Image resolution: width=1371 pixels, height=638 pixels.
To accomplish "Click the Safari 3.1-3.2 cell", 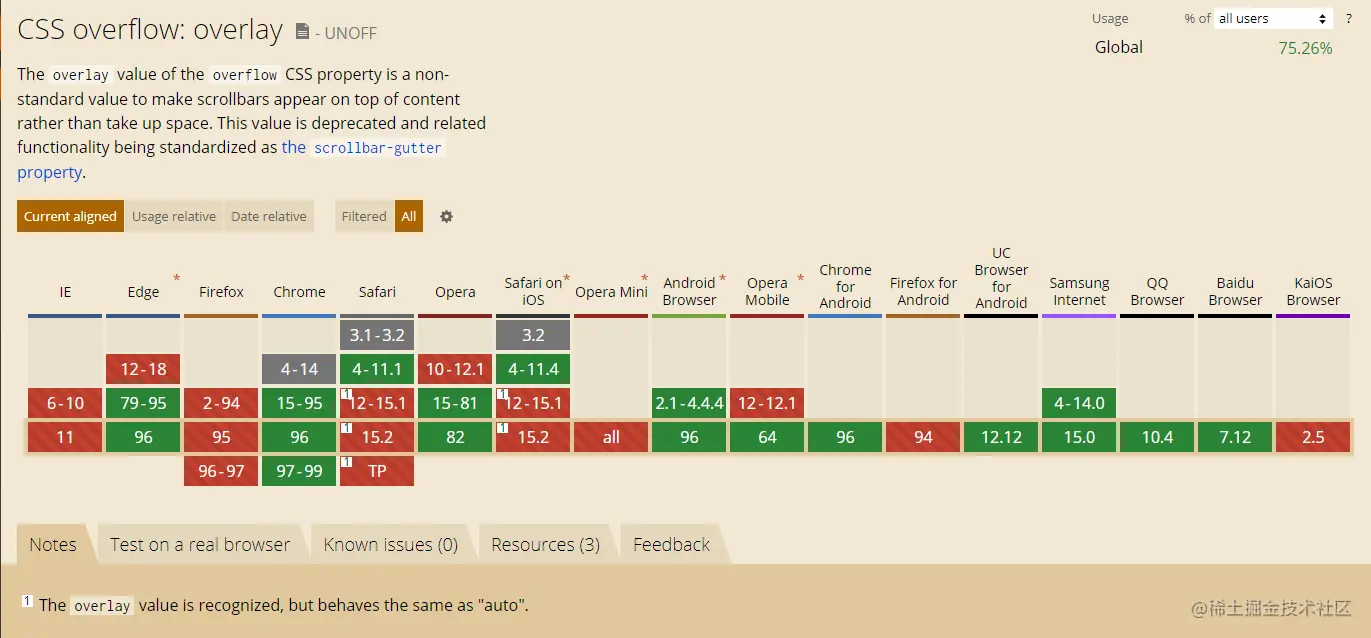I will tap(377, 335).
